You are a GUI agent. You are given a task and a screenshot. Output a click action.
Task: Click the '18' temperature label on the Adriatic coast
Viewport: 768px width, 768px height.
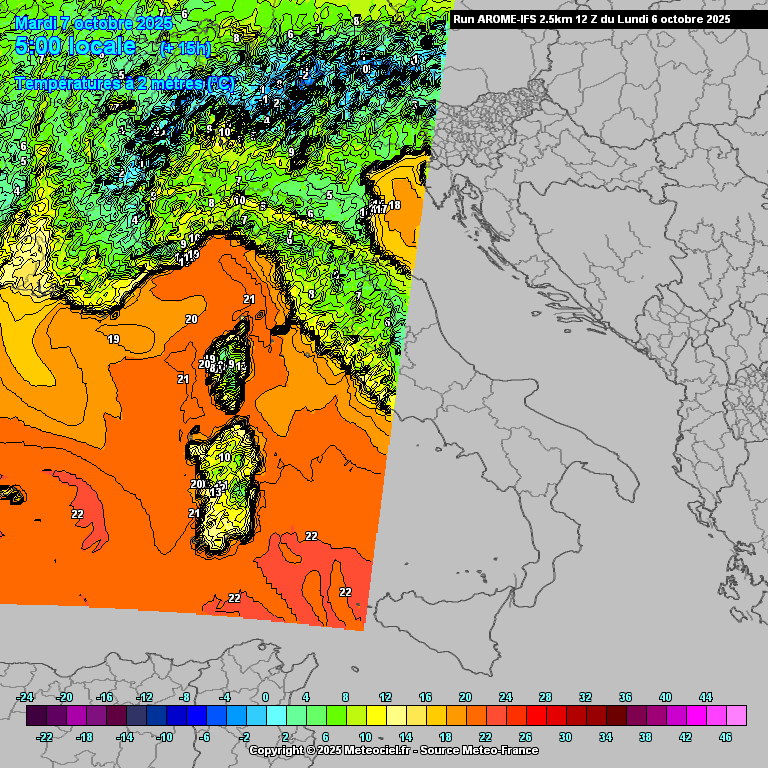coord(395,205)
